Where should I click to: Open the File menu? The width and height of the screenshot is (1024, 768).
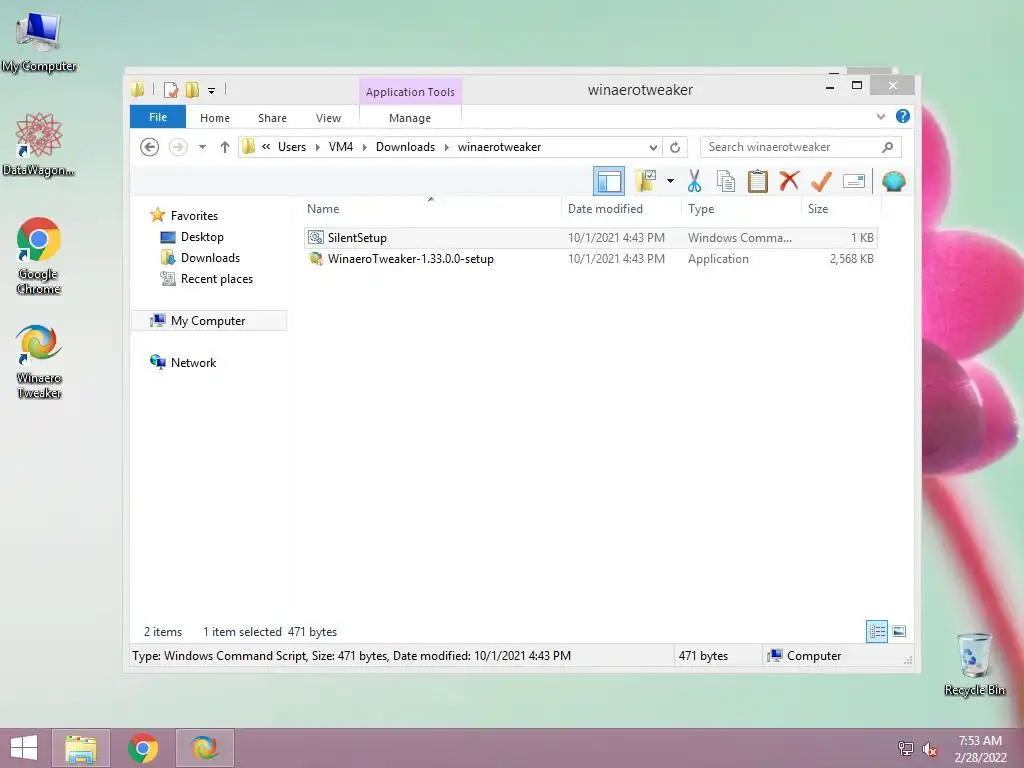coord(158,117)
